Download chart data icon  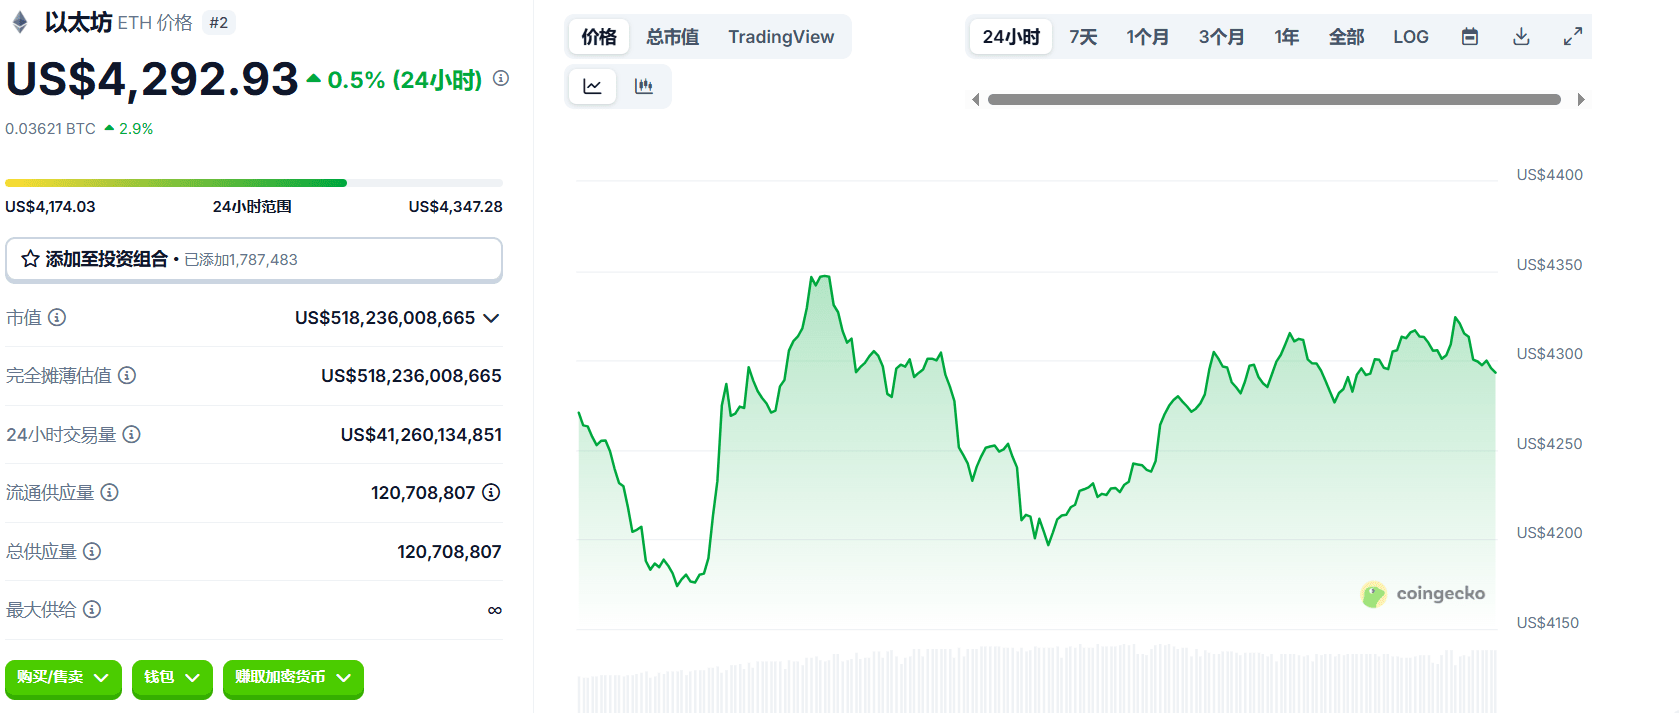point(1521,37)
